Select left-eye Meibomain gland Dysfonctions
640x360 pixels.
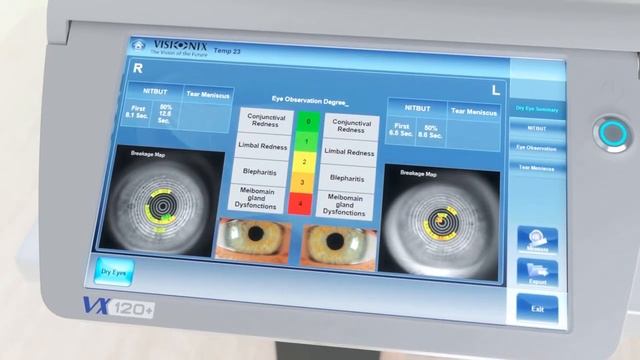pyautogui.click(x=345, y=205)
